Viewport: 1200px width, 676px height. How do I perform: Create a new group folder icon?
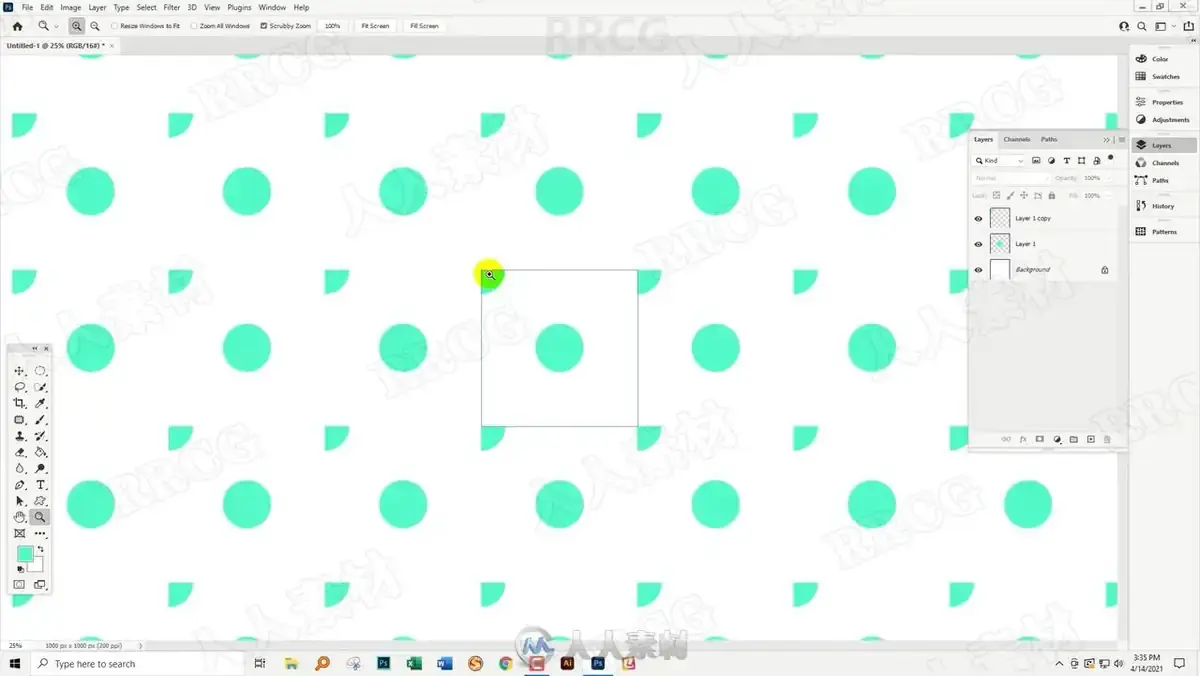tap(1074, 439)
